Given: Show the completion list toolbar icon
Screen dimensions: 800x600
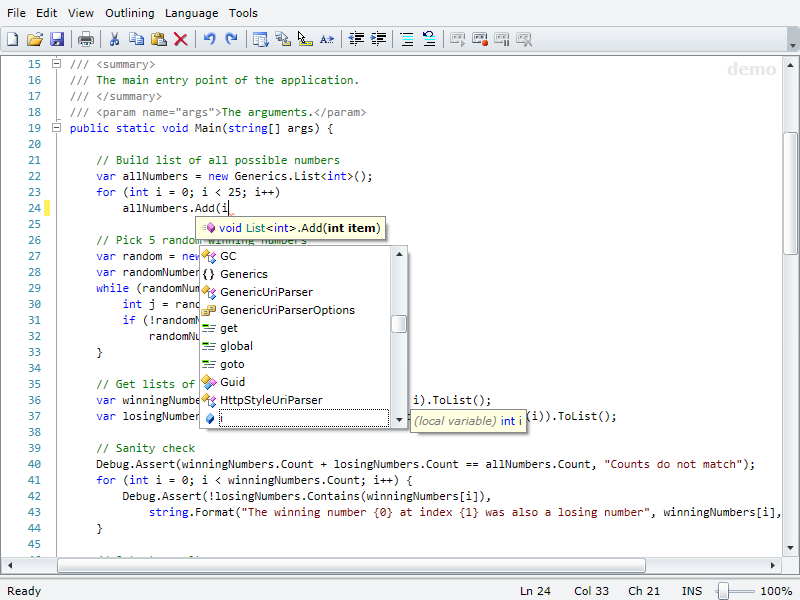Looking at the screenshot, I should coord(261,39).
